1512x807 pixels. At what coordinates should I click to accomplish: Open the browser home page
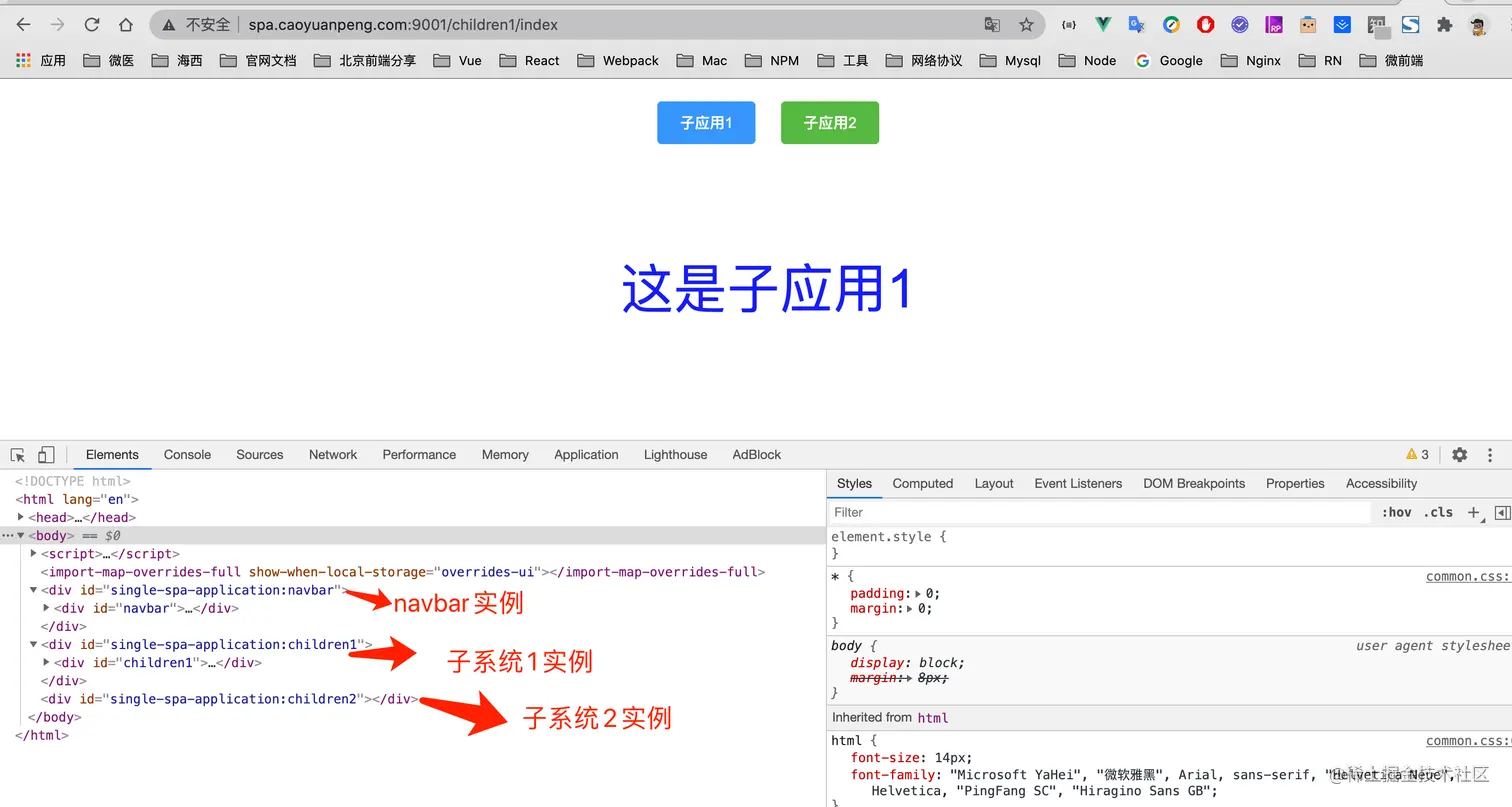click(126, 25)
